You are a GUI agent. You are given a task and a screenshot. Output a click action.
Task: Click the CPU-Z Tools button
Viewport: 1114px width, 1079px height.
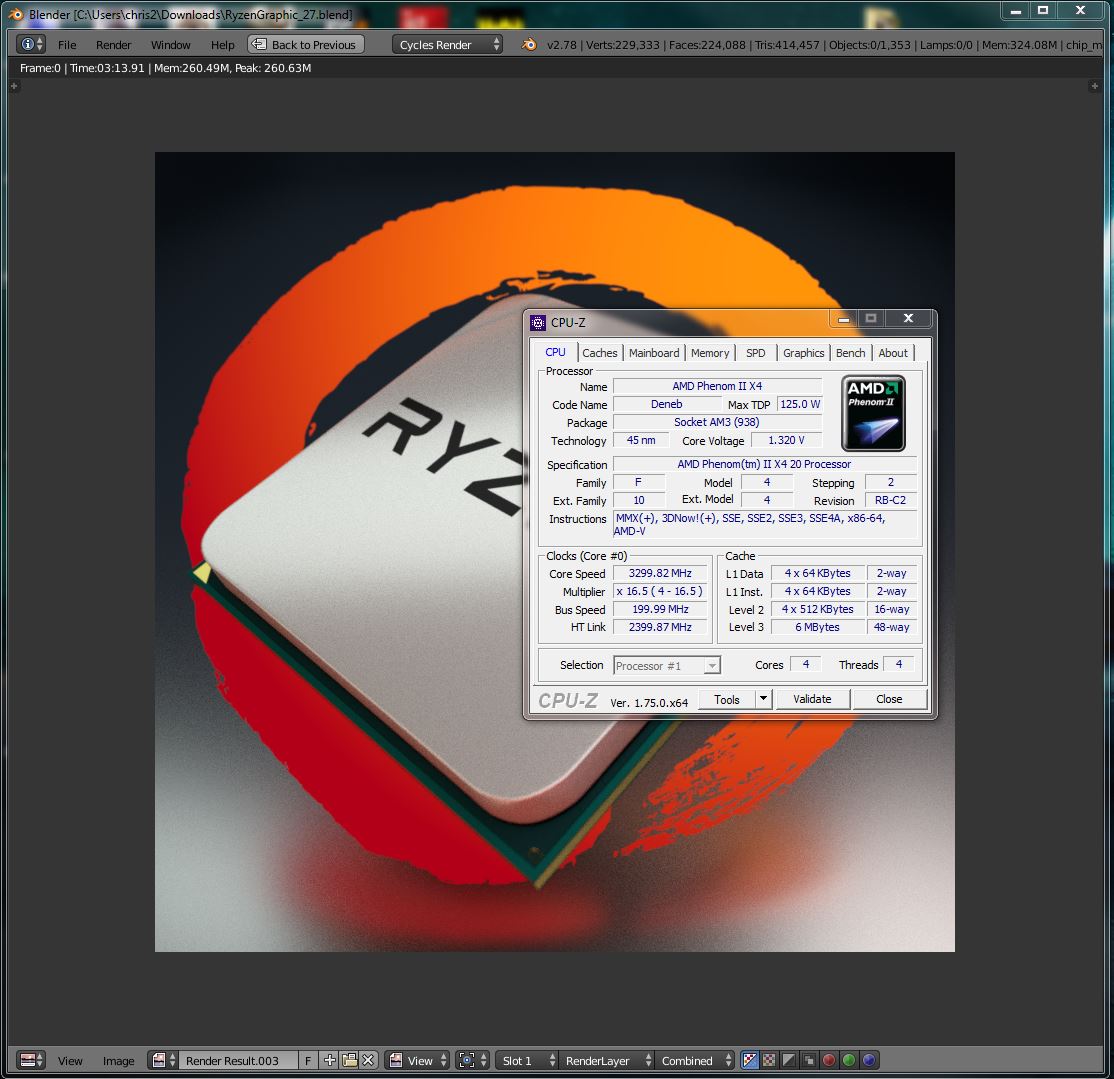coord(727,699)
